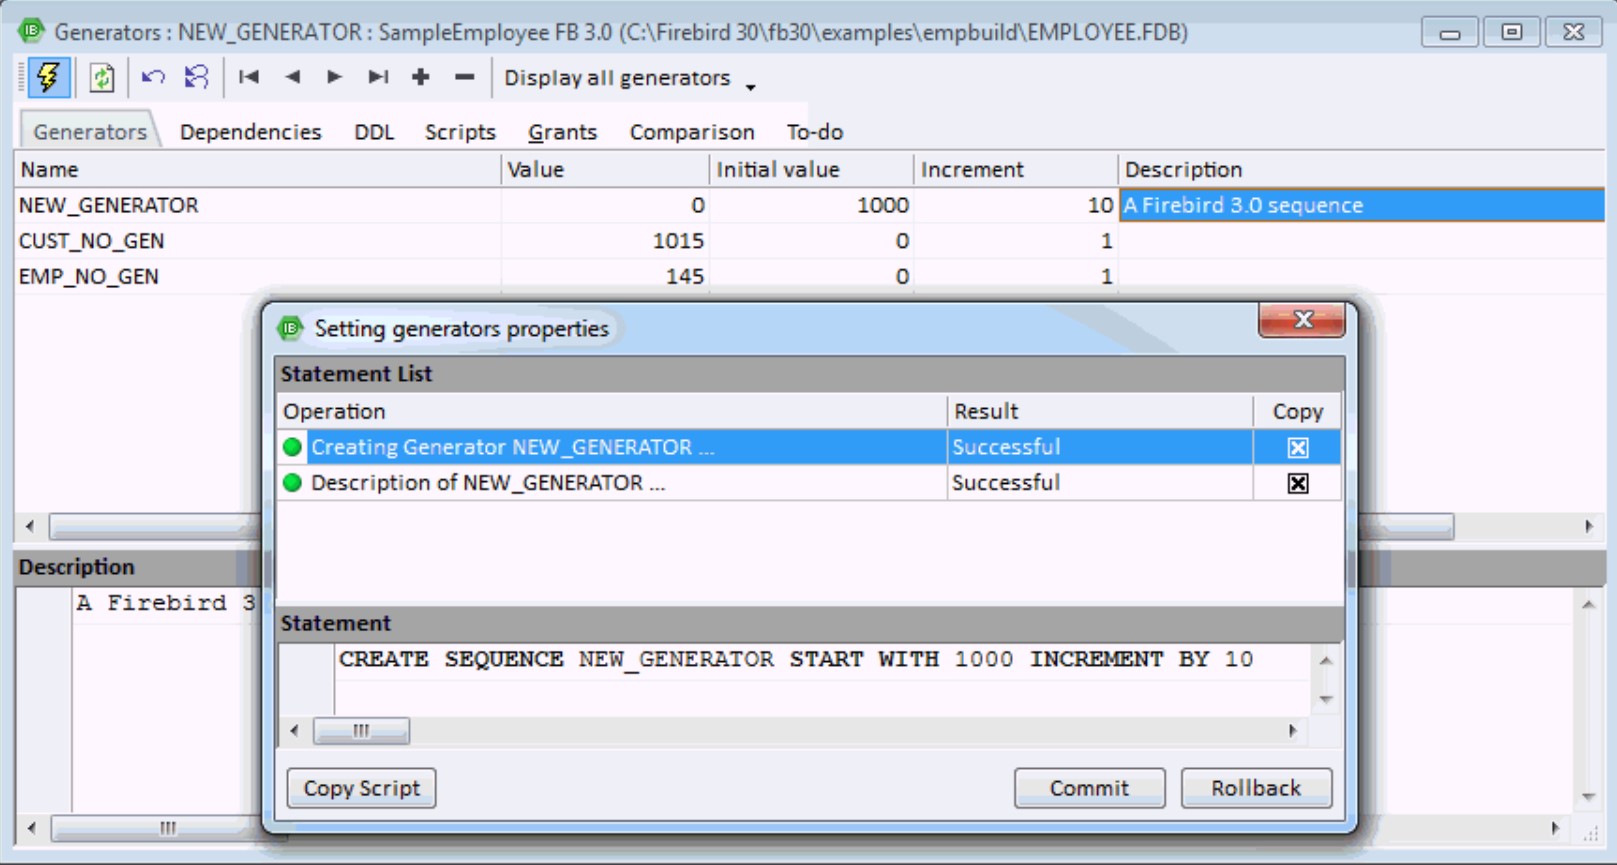1617x865 pixels.
Task: Jump to last record icon
Action: point(378,78)
